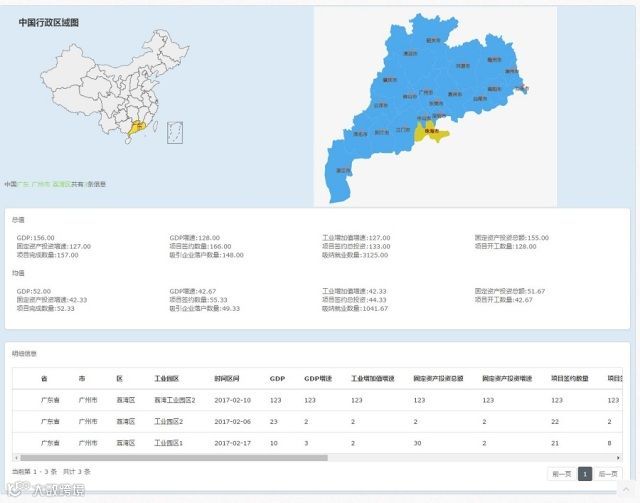Select 清远市 on the Guangdong map

point(410,53)
